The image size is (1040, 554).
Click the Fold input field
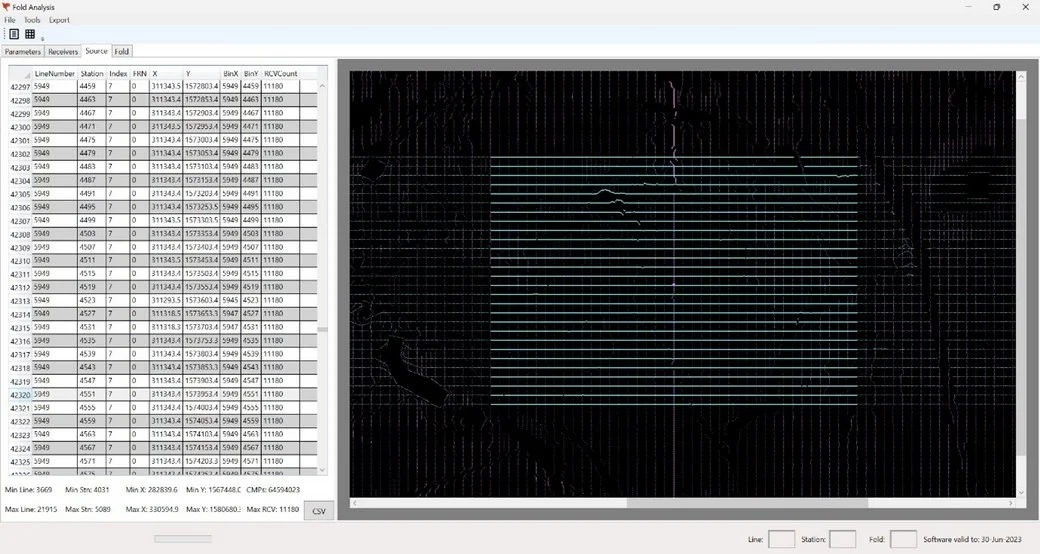point(903,539)
